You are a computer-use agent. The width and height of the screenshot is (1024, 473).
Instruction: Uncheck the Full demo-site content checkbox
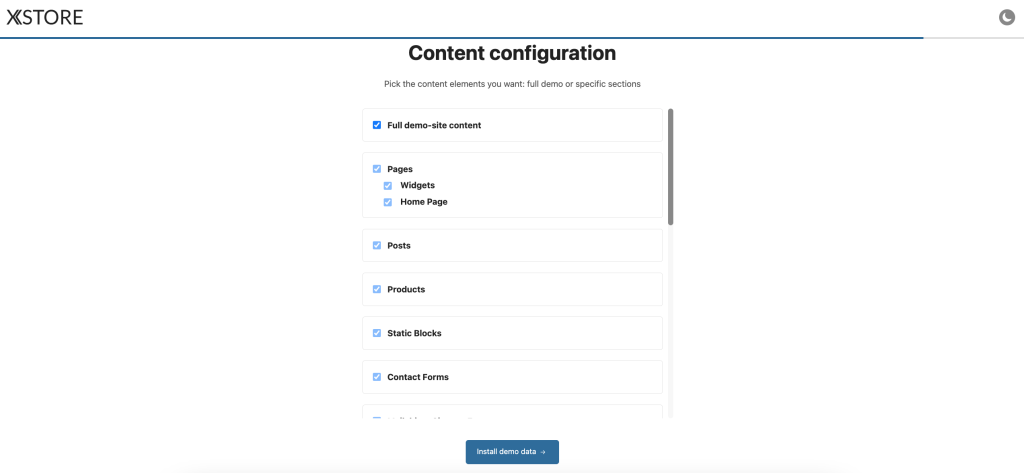click(x=377, y=125)
